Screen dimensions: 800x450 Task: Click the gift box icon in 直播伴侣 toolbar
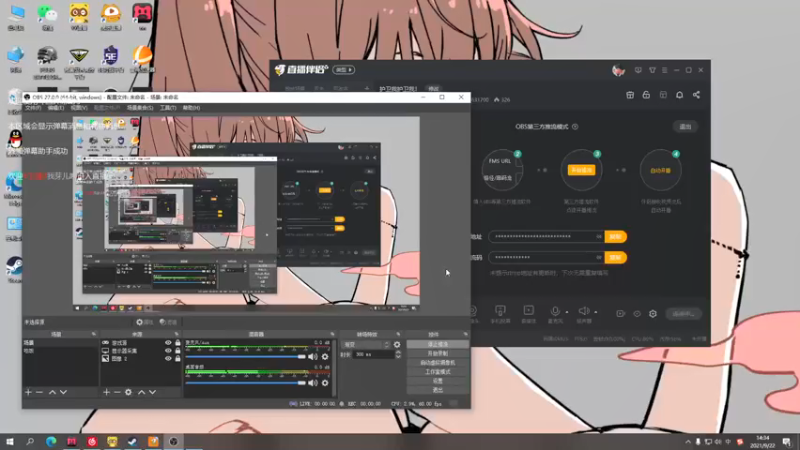pyautogui.click(x=630, y=95)
